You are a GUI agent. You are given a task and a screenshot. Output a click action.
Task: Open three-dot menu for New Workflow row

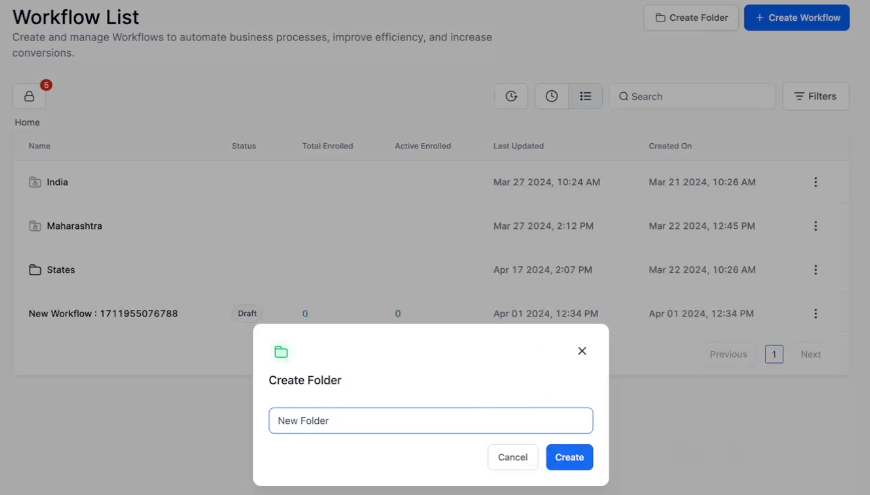pos(815,314)
